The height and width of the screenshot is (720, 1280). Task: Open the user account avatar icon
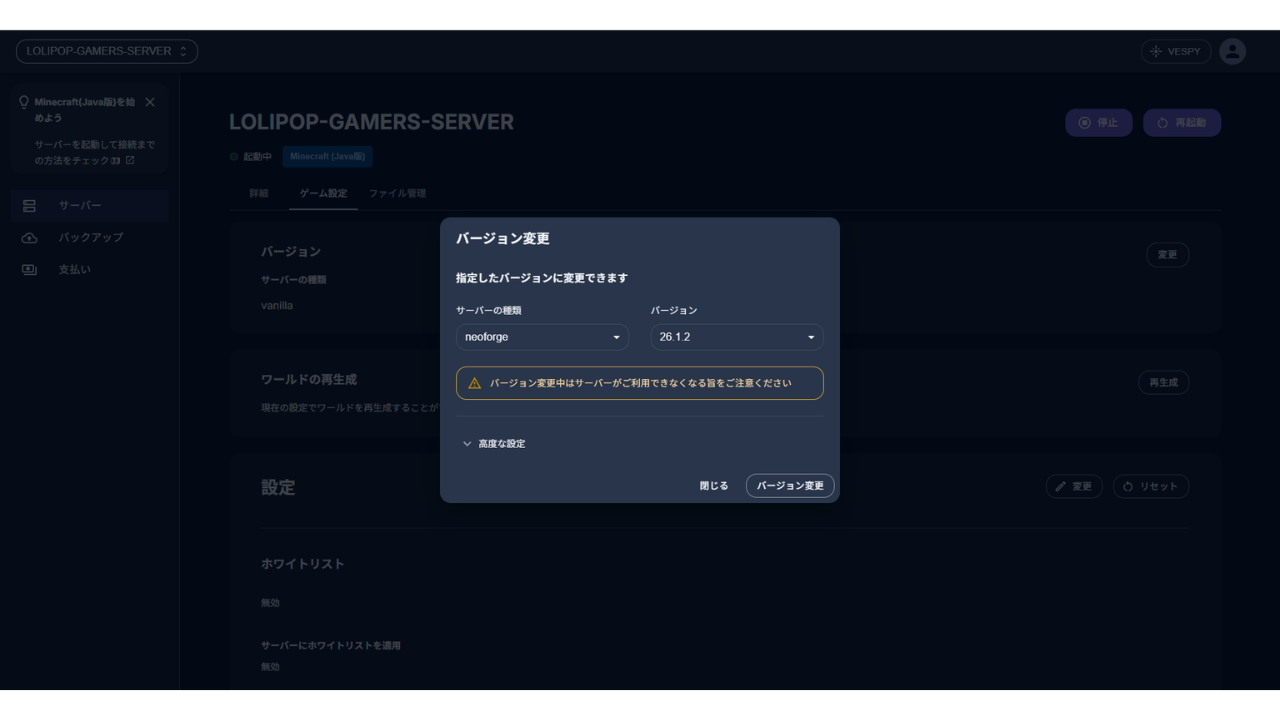coord(1233,51)
